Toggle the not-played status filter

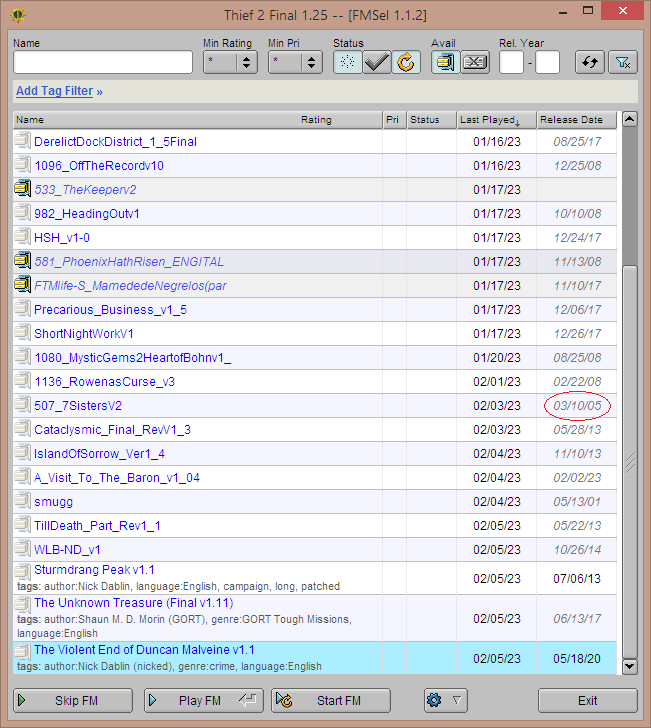tap(347, 62)
